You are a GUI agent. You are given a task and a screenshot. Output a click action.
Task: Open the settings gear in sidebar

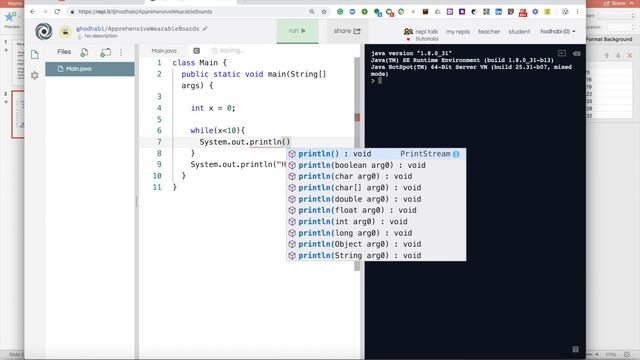(x=35, y=75)
